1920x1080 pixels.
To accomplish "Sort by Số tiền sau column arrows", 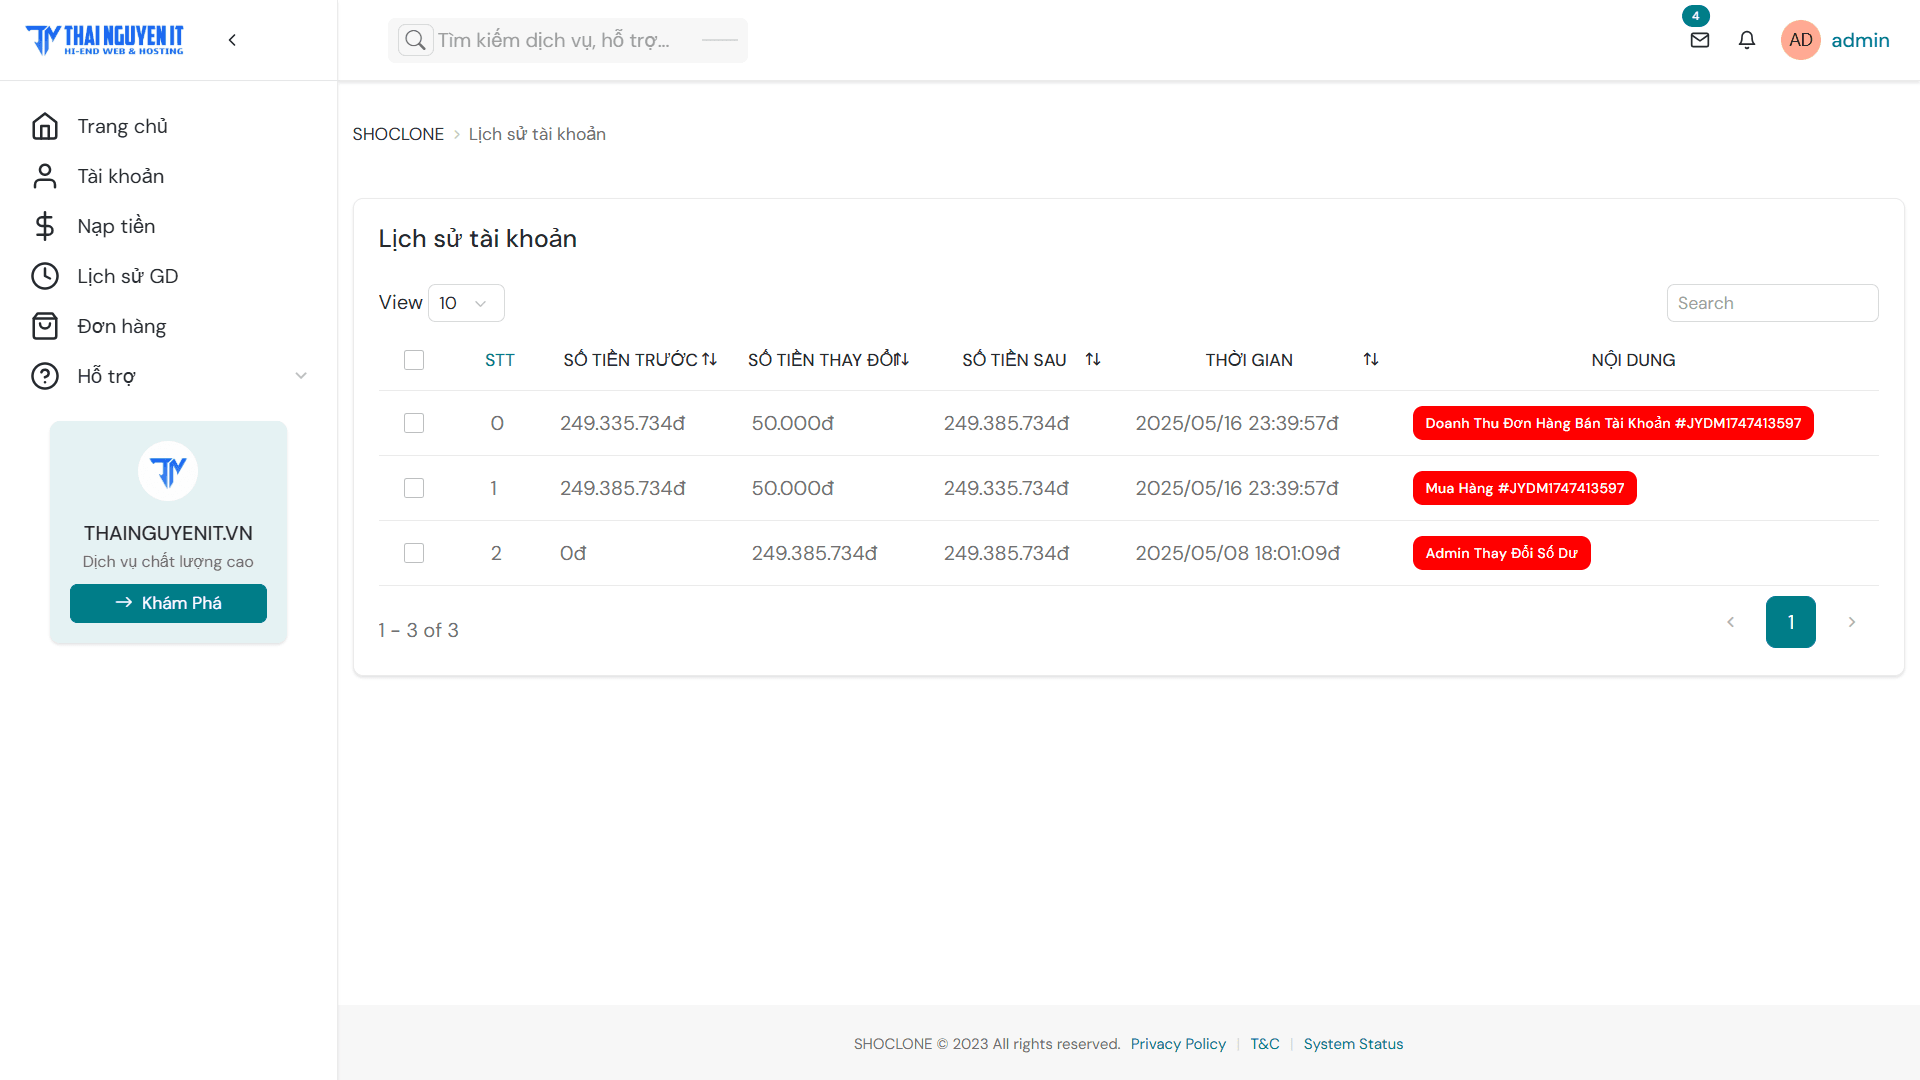I will (1093, 359).
